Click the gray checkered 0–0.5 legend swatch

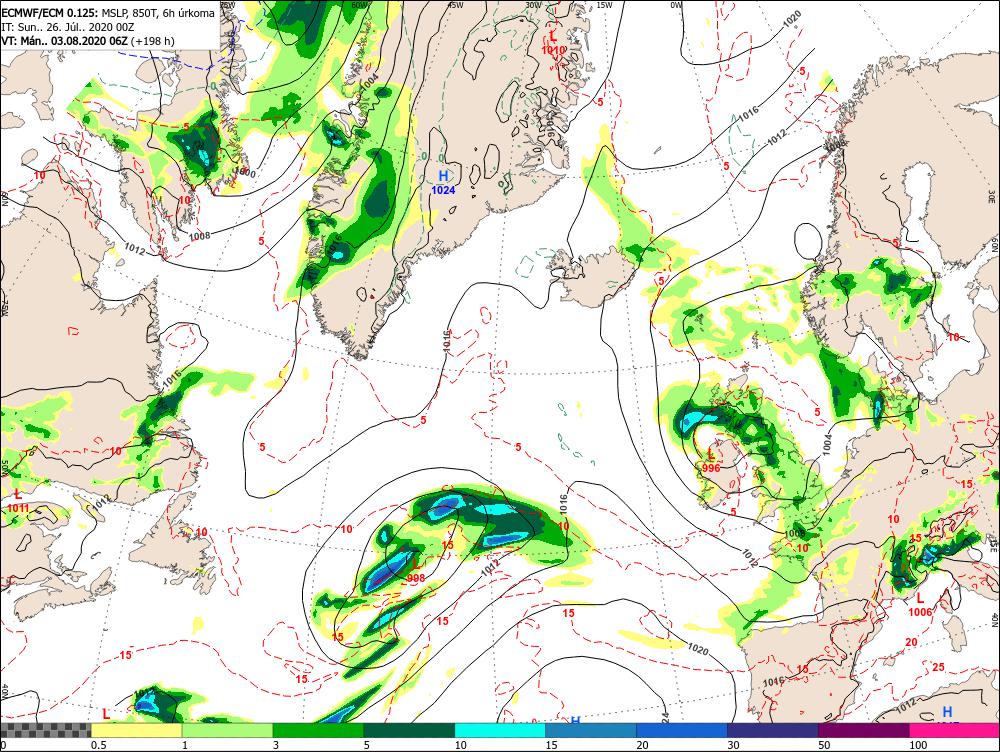(46, 730)
